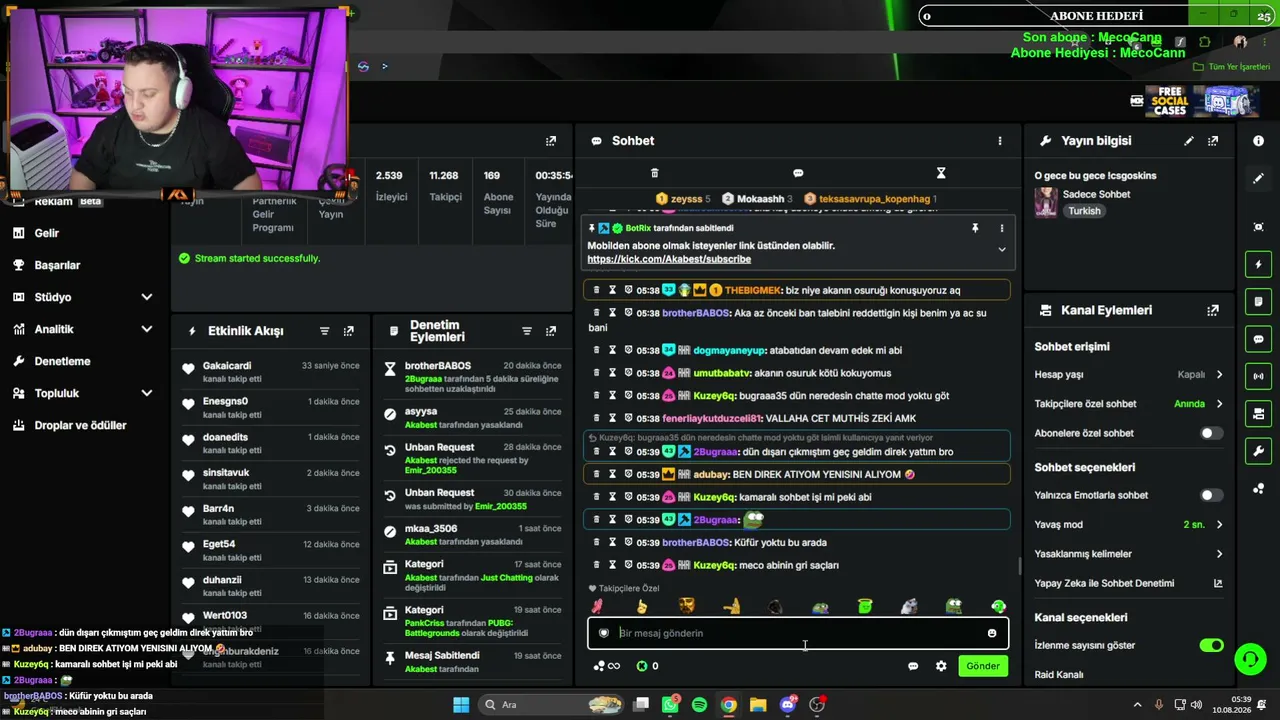The width and height of the screenshot is (1280, 720).
Task: Toggle Abonelere özel sohbet switch
Action: point(1211,434)
